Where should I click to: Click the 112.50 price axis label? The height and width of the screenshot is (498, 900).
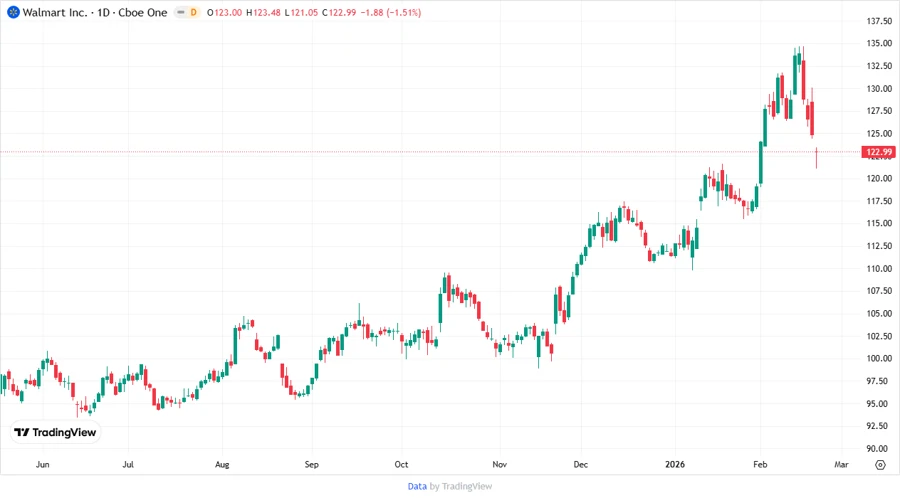[879, 246]
